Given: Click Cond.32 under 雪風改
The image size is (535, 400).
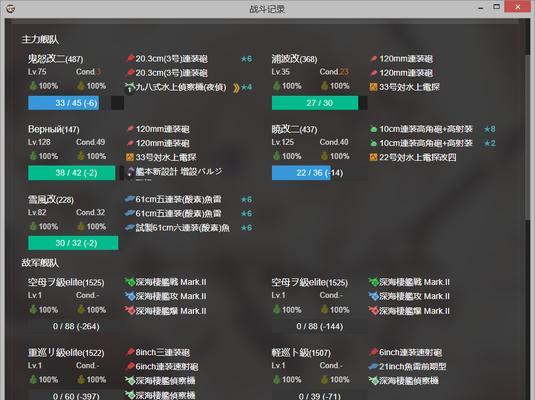Looking at the screenshot, I should click(x=91, y=212).
